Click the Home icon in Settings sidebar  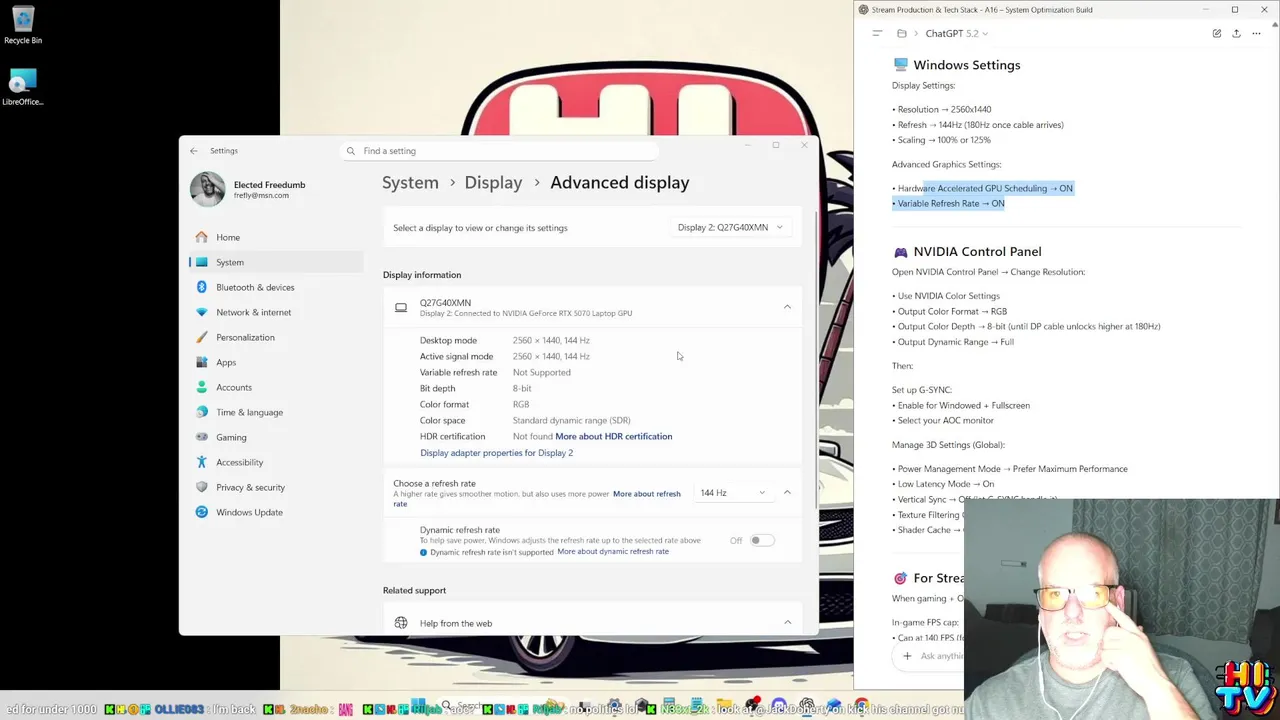[x=202, y=237]
